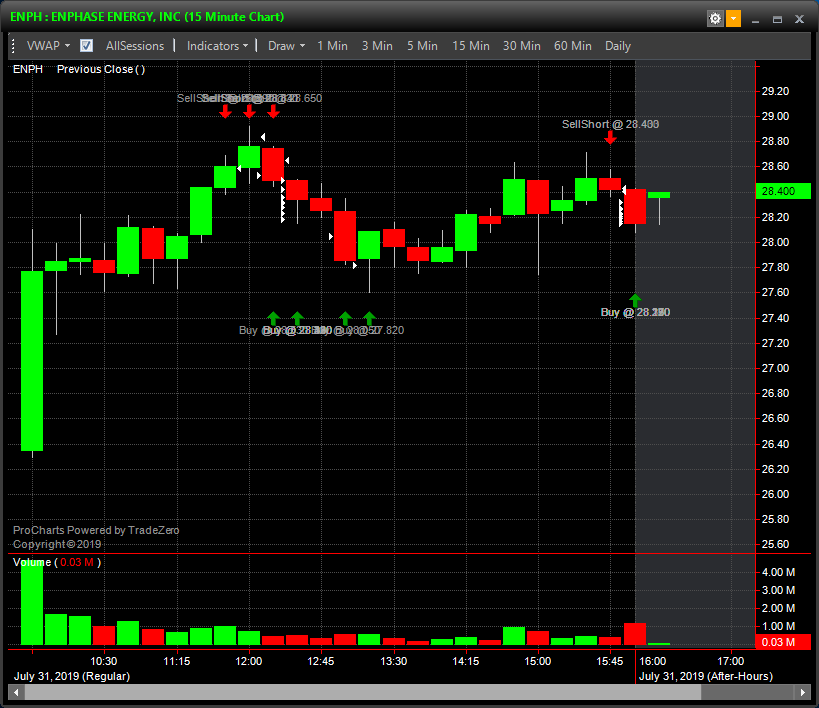Screen dimensions: 819x708
Task: Click the green Buy arrow near 16:00
Action: point(635,300)
